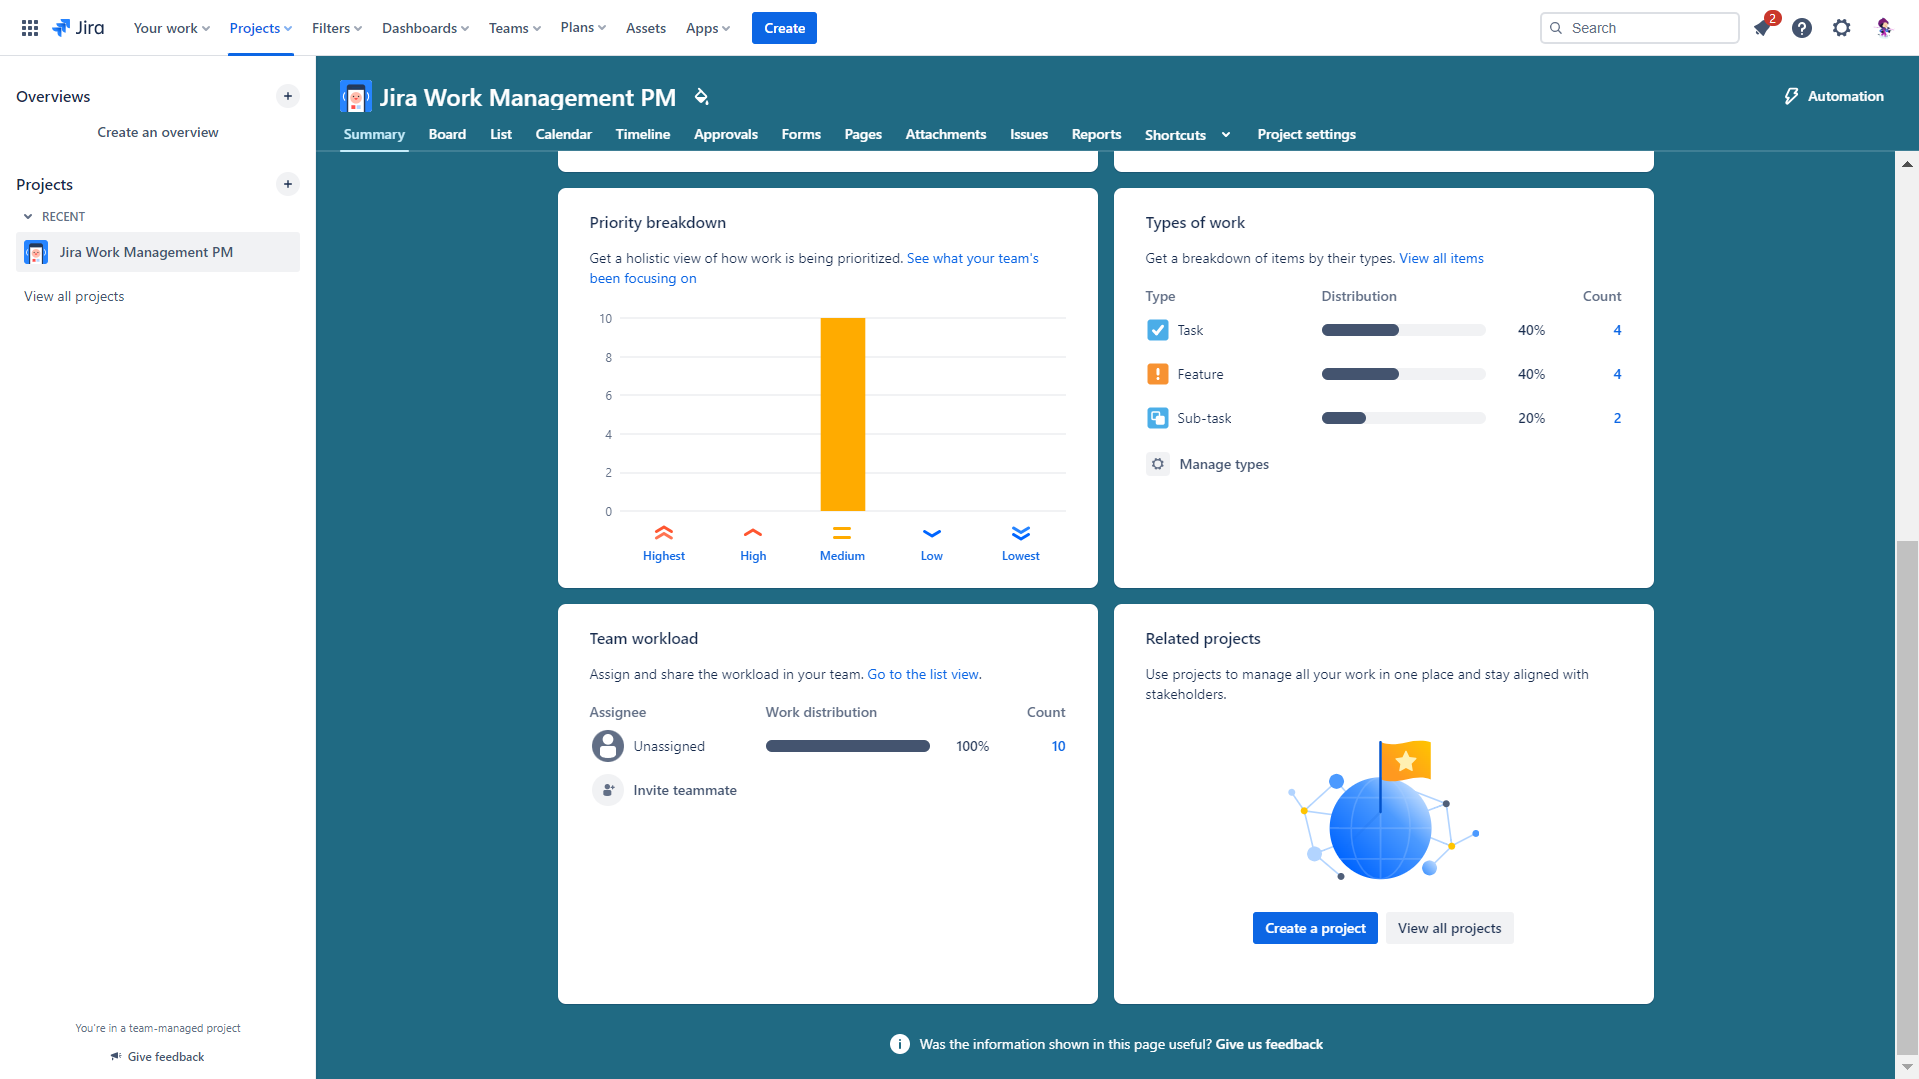Open the Teams dropdown
This screenshot has width=1919, height=1079.
pyautogui.click(x=515, y=28)
